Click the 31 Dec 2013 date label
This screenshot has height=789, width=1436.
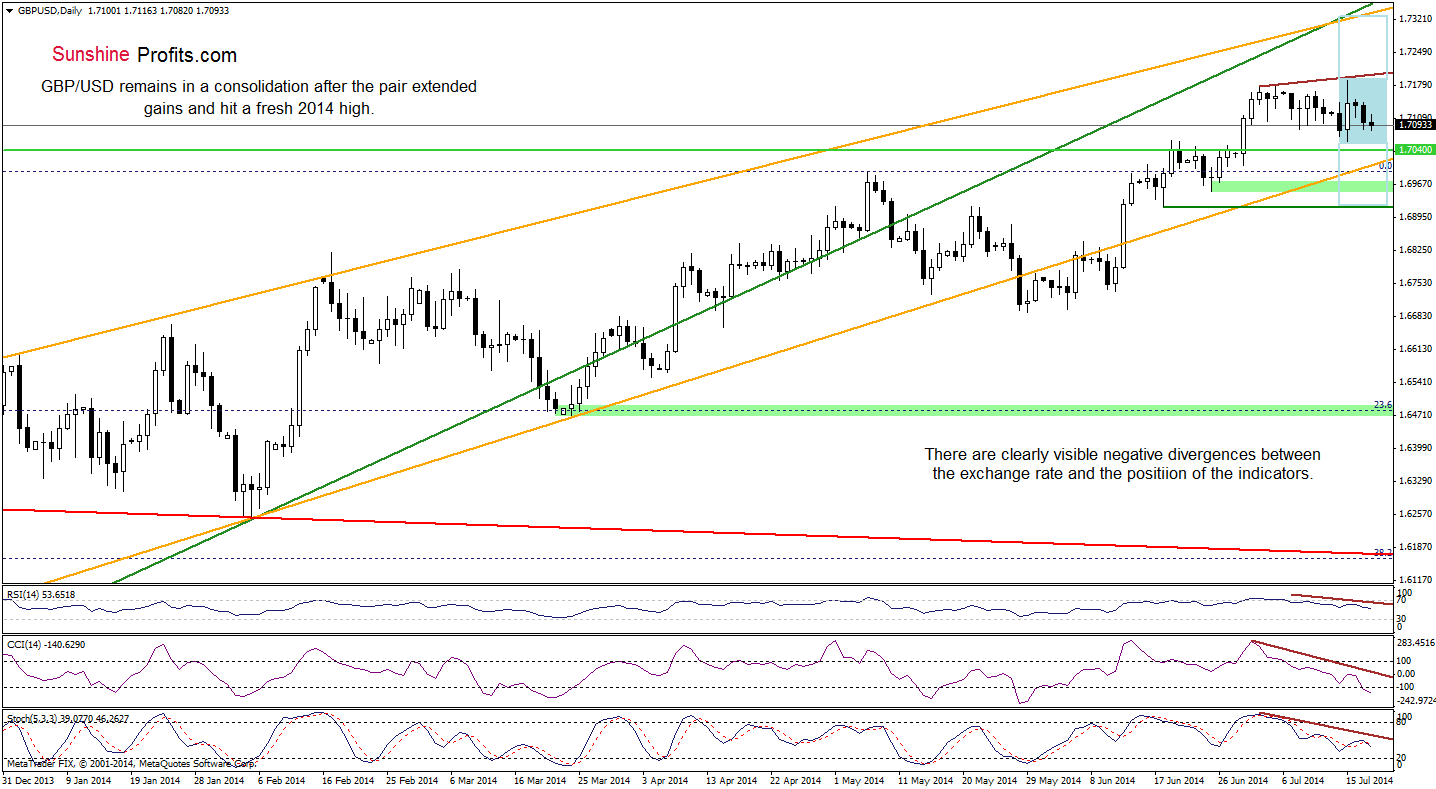point(28,779)
